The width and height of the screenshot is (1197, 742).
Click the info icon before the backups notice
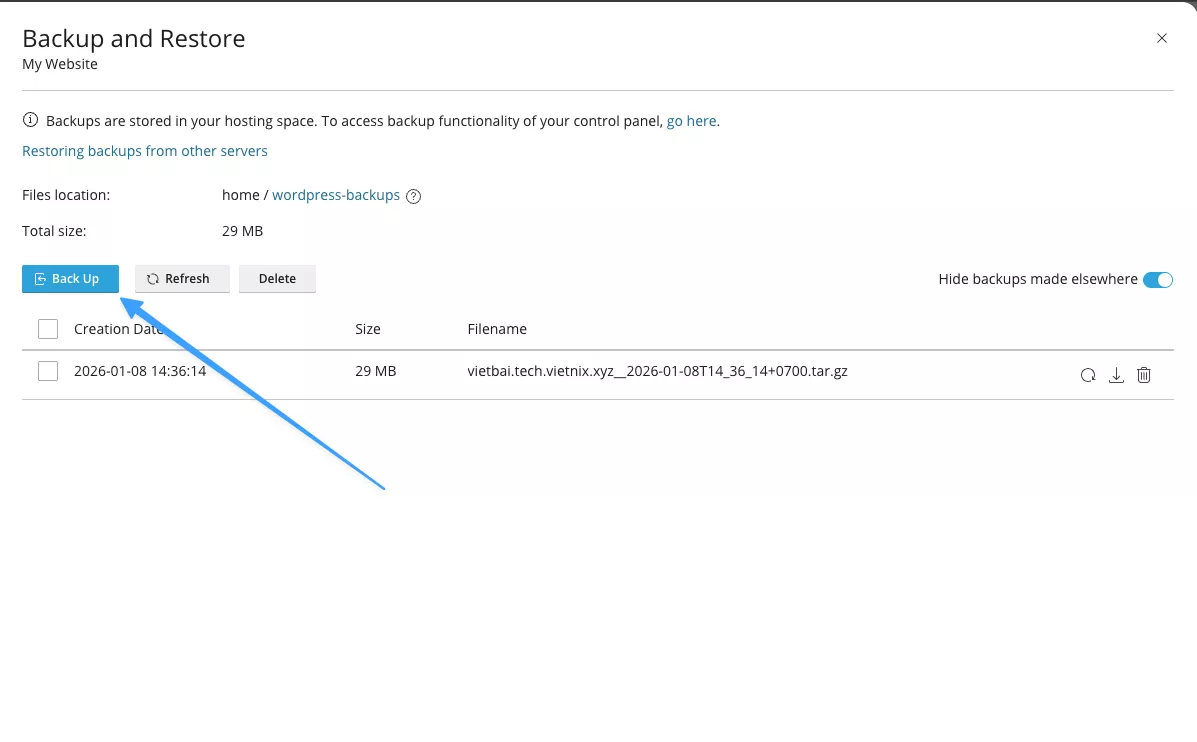(28, 120)
